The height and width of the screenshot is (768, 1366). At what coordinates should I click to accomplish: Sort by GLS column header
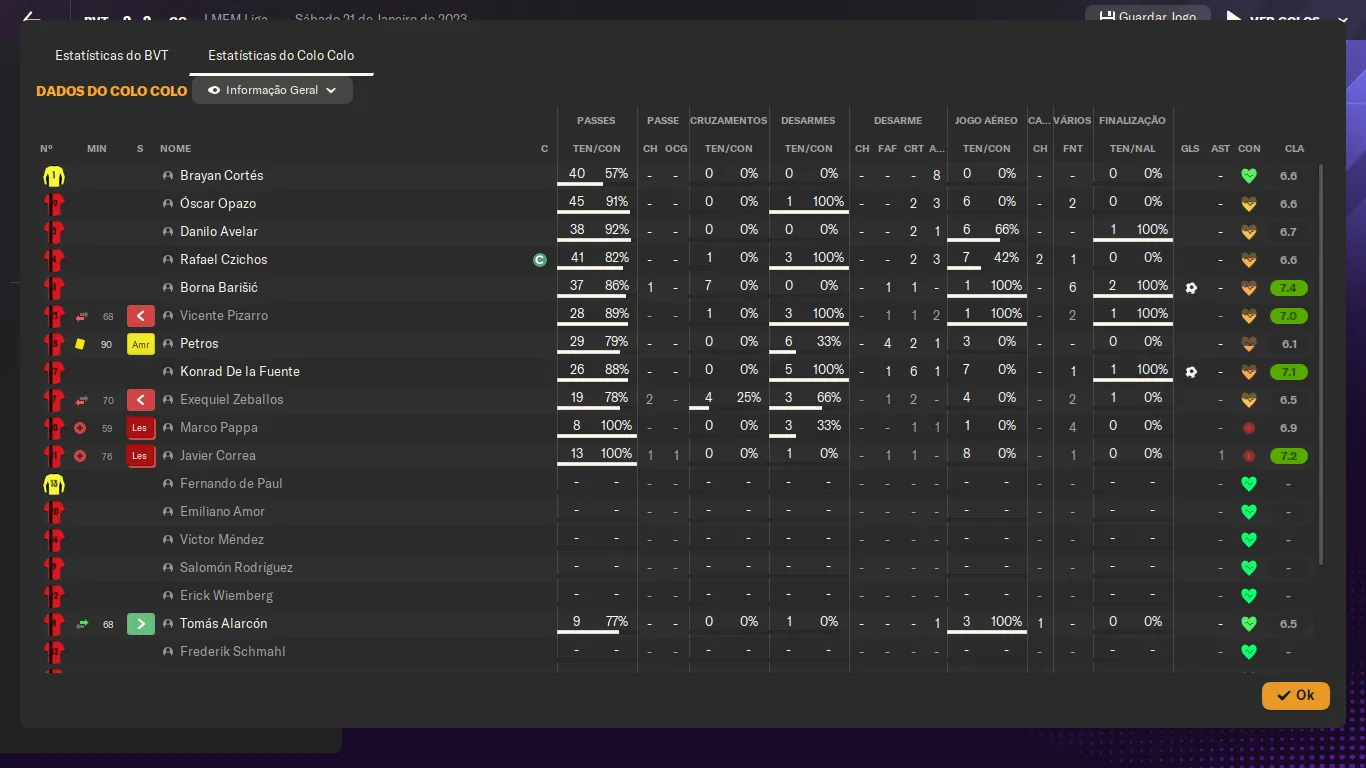coord(1190,149)
